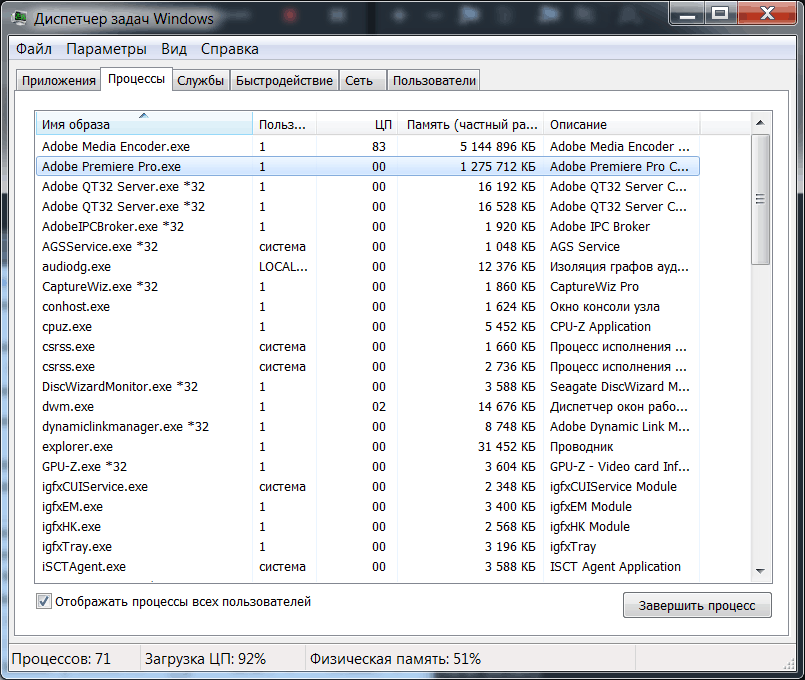Select the igfxEM.exe process
This screenshot has width=805, height=680.
tap(368, 507)
